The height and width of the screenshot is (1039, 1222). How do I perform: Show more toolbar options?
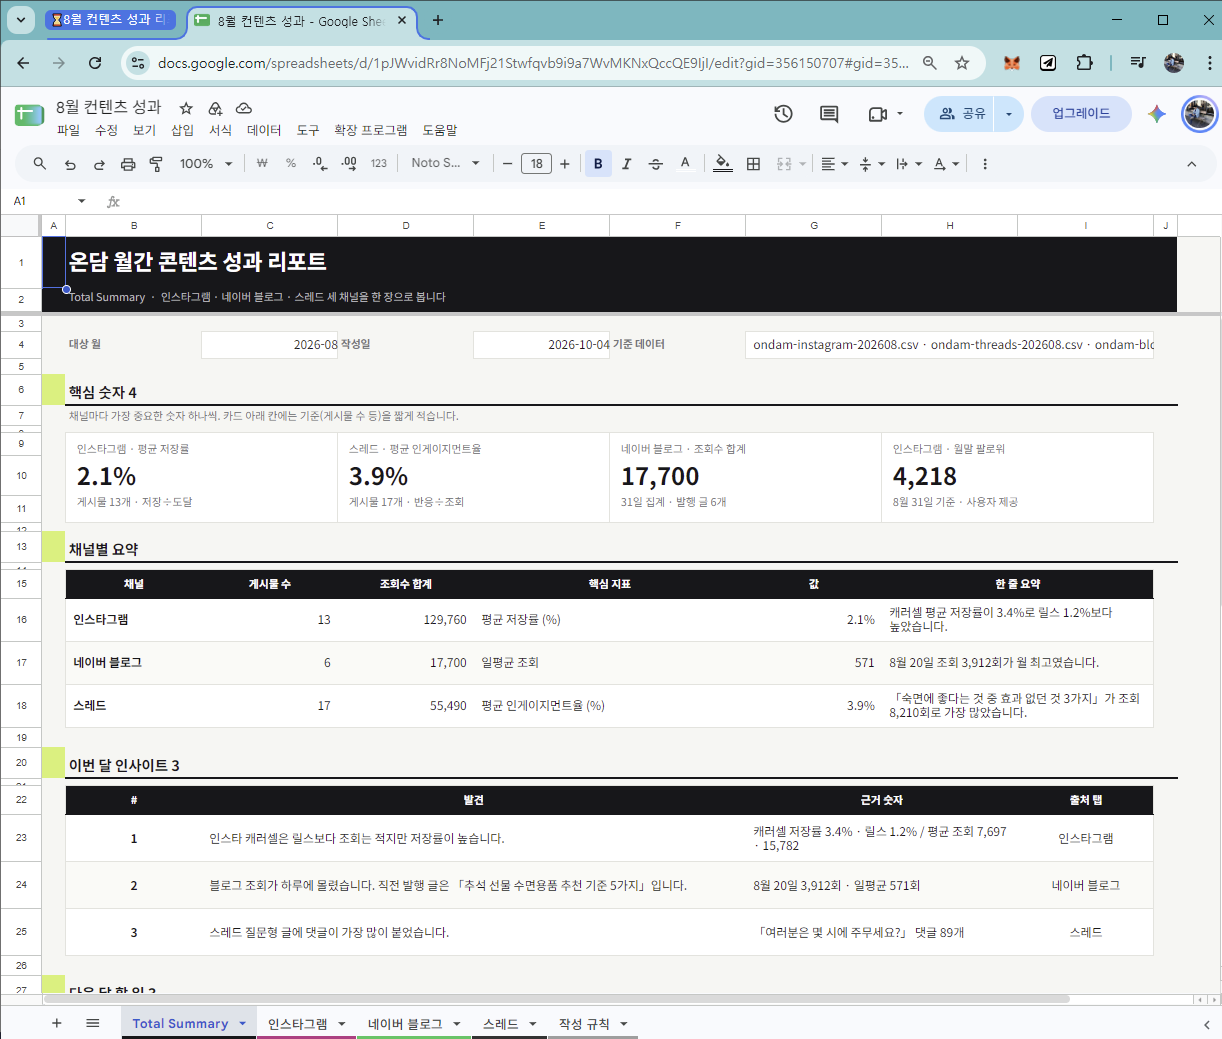coord(985,164)
